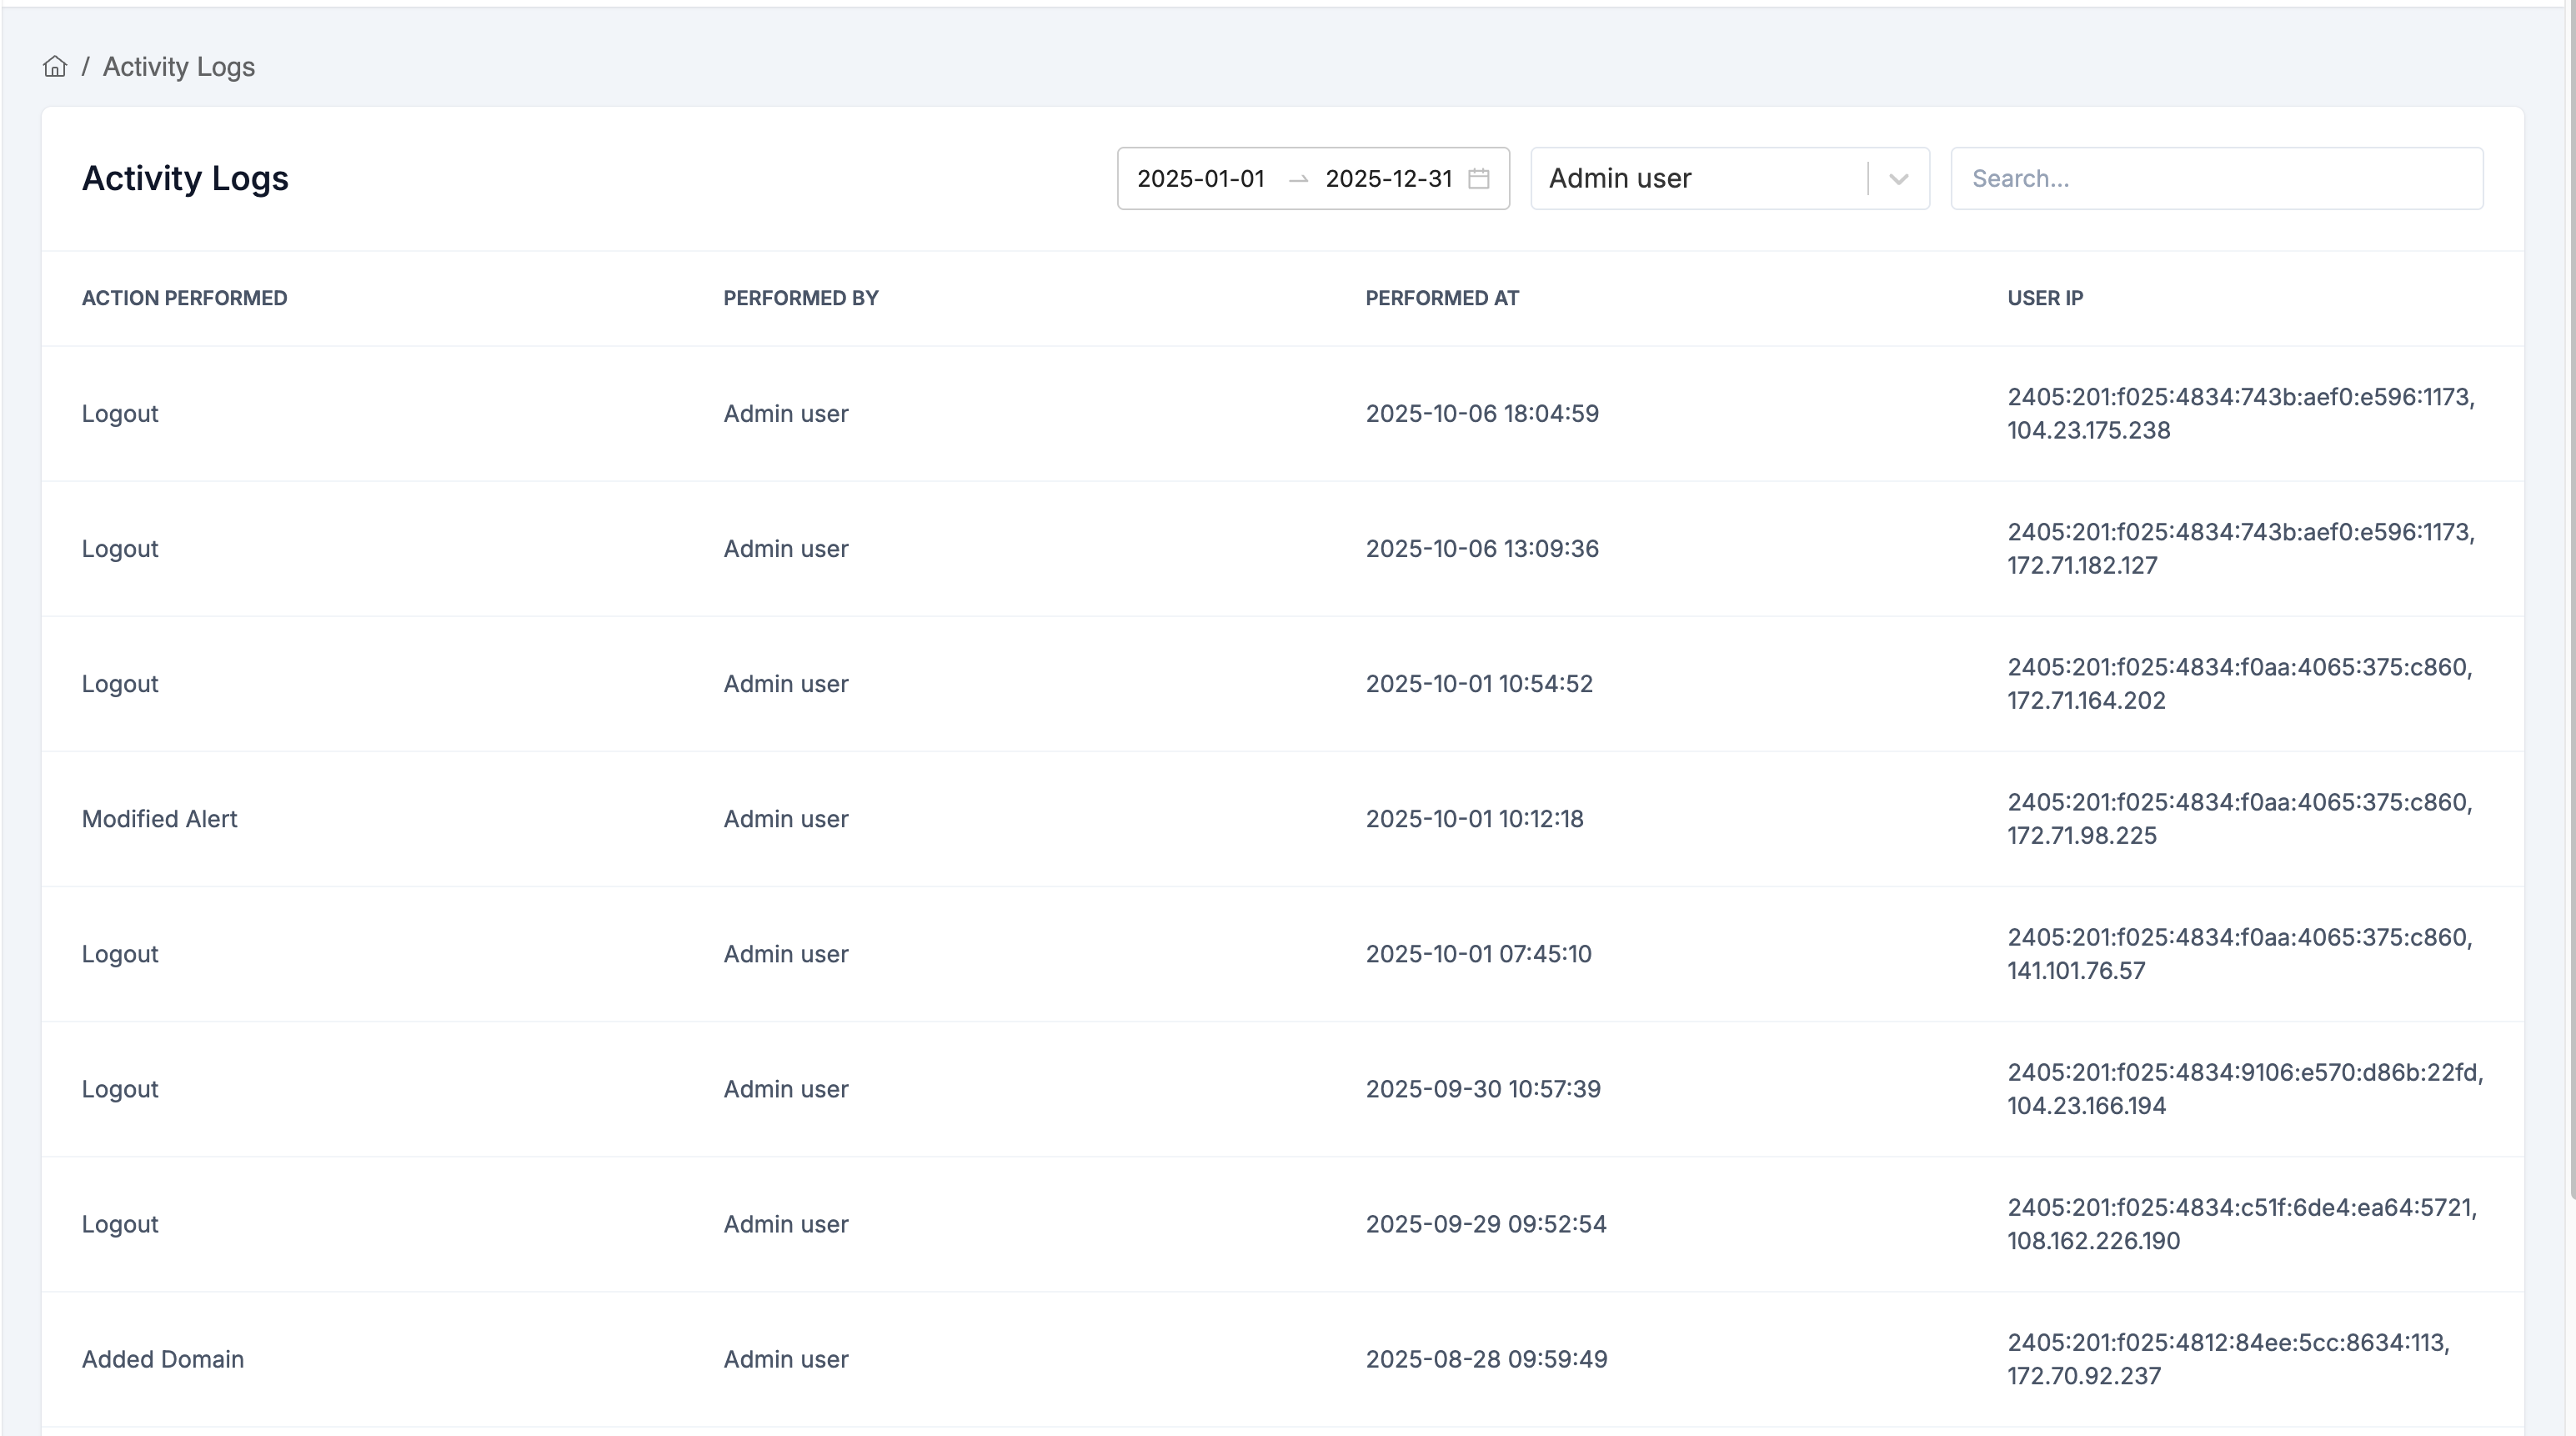Open the calendar icon in date range picker
2576x1436 pixels.
(x=1480, y=179)
